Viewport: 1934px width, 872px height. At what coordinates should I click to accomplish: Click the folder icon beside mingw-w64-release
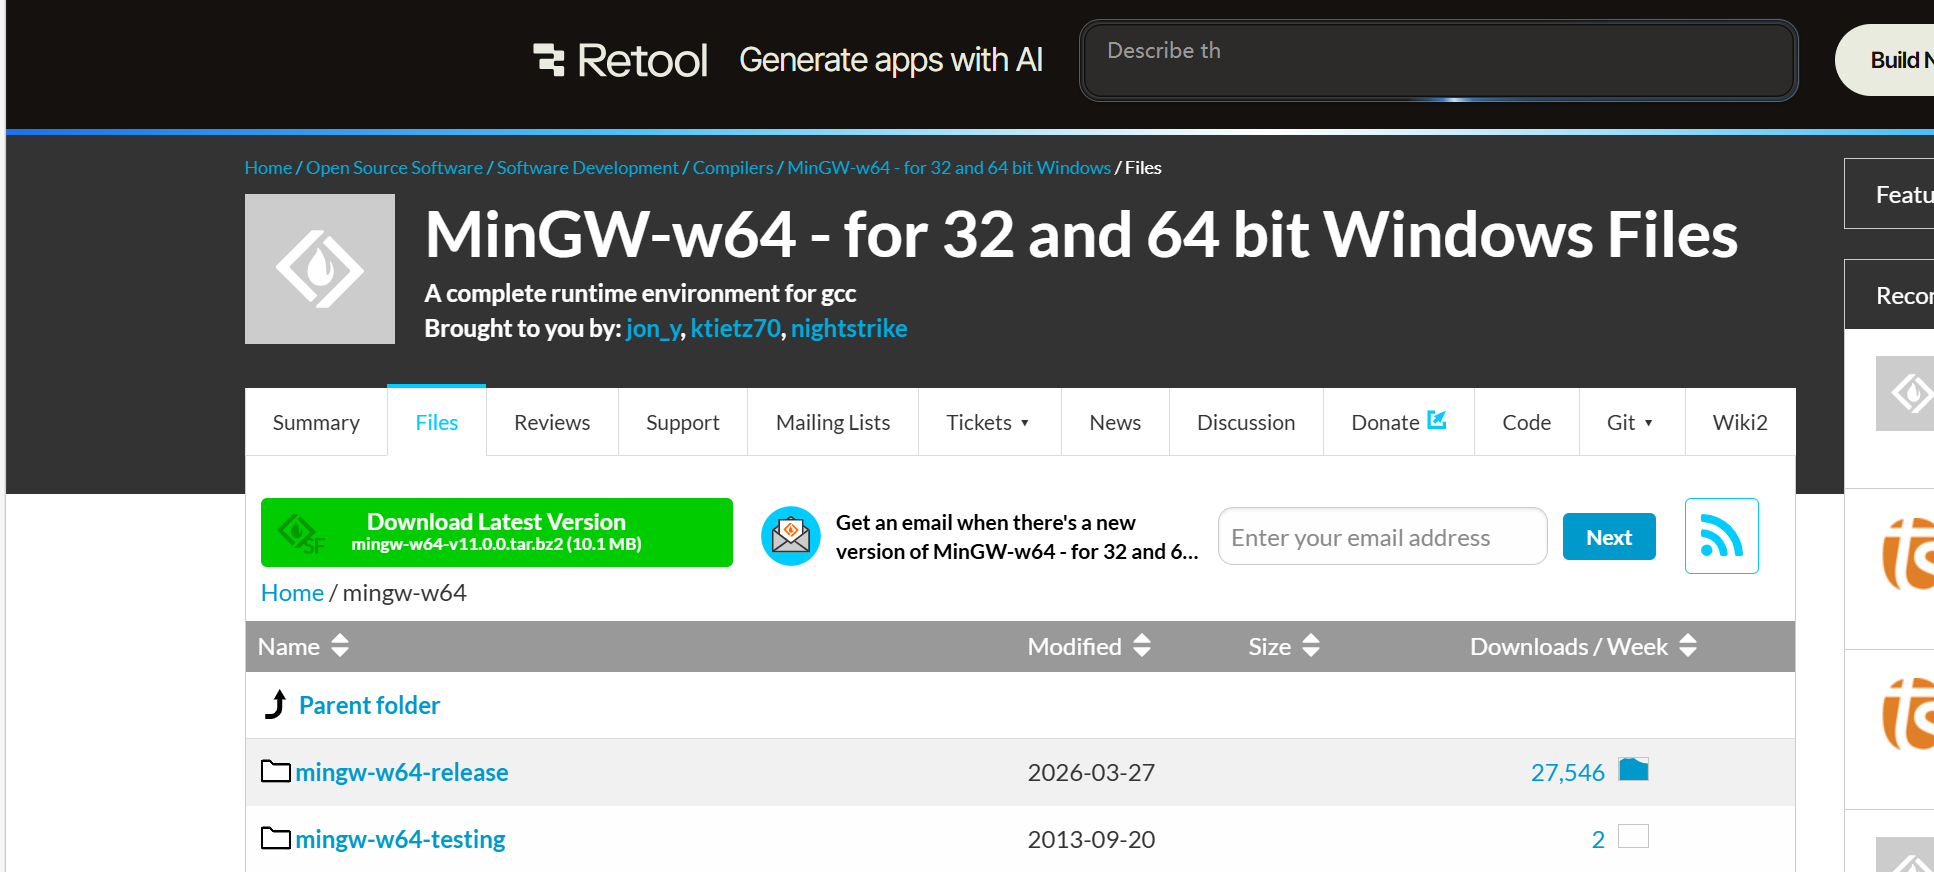click(x=276, y=771)
